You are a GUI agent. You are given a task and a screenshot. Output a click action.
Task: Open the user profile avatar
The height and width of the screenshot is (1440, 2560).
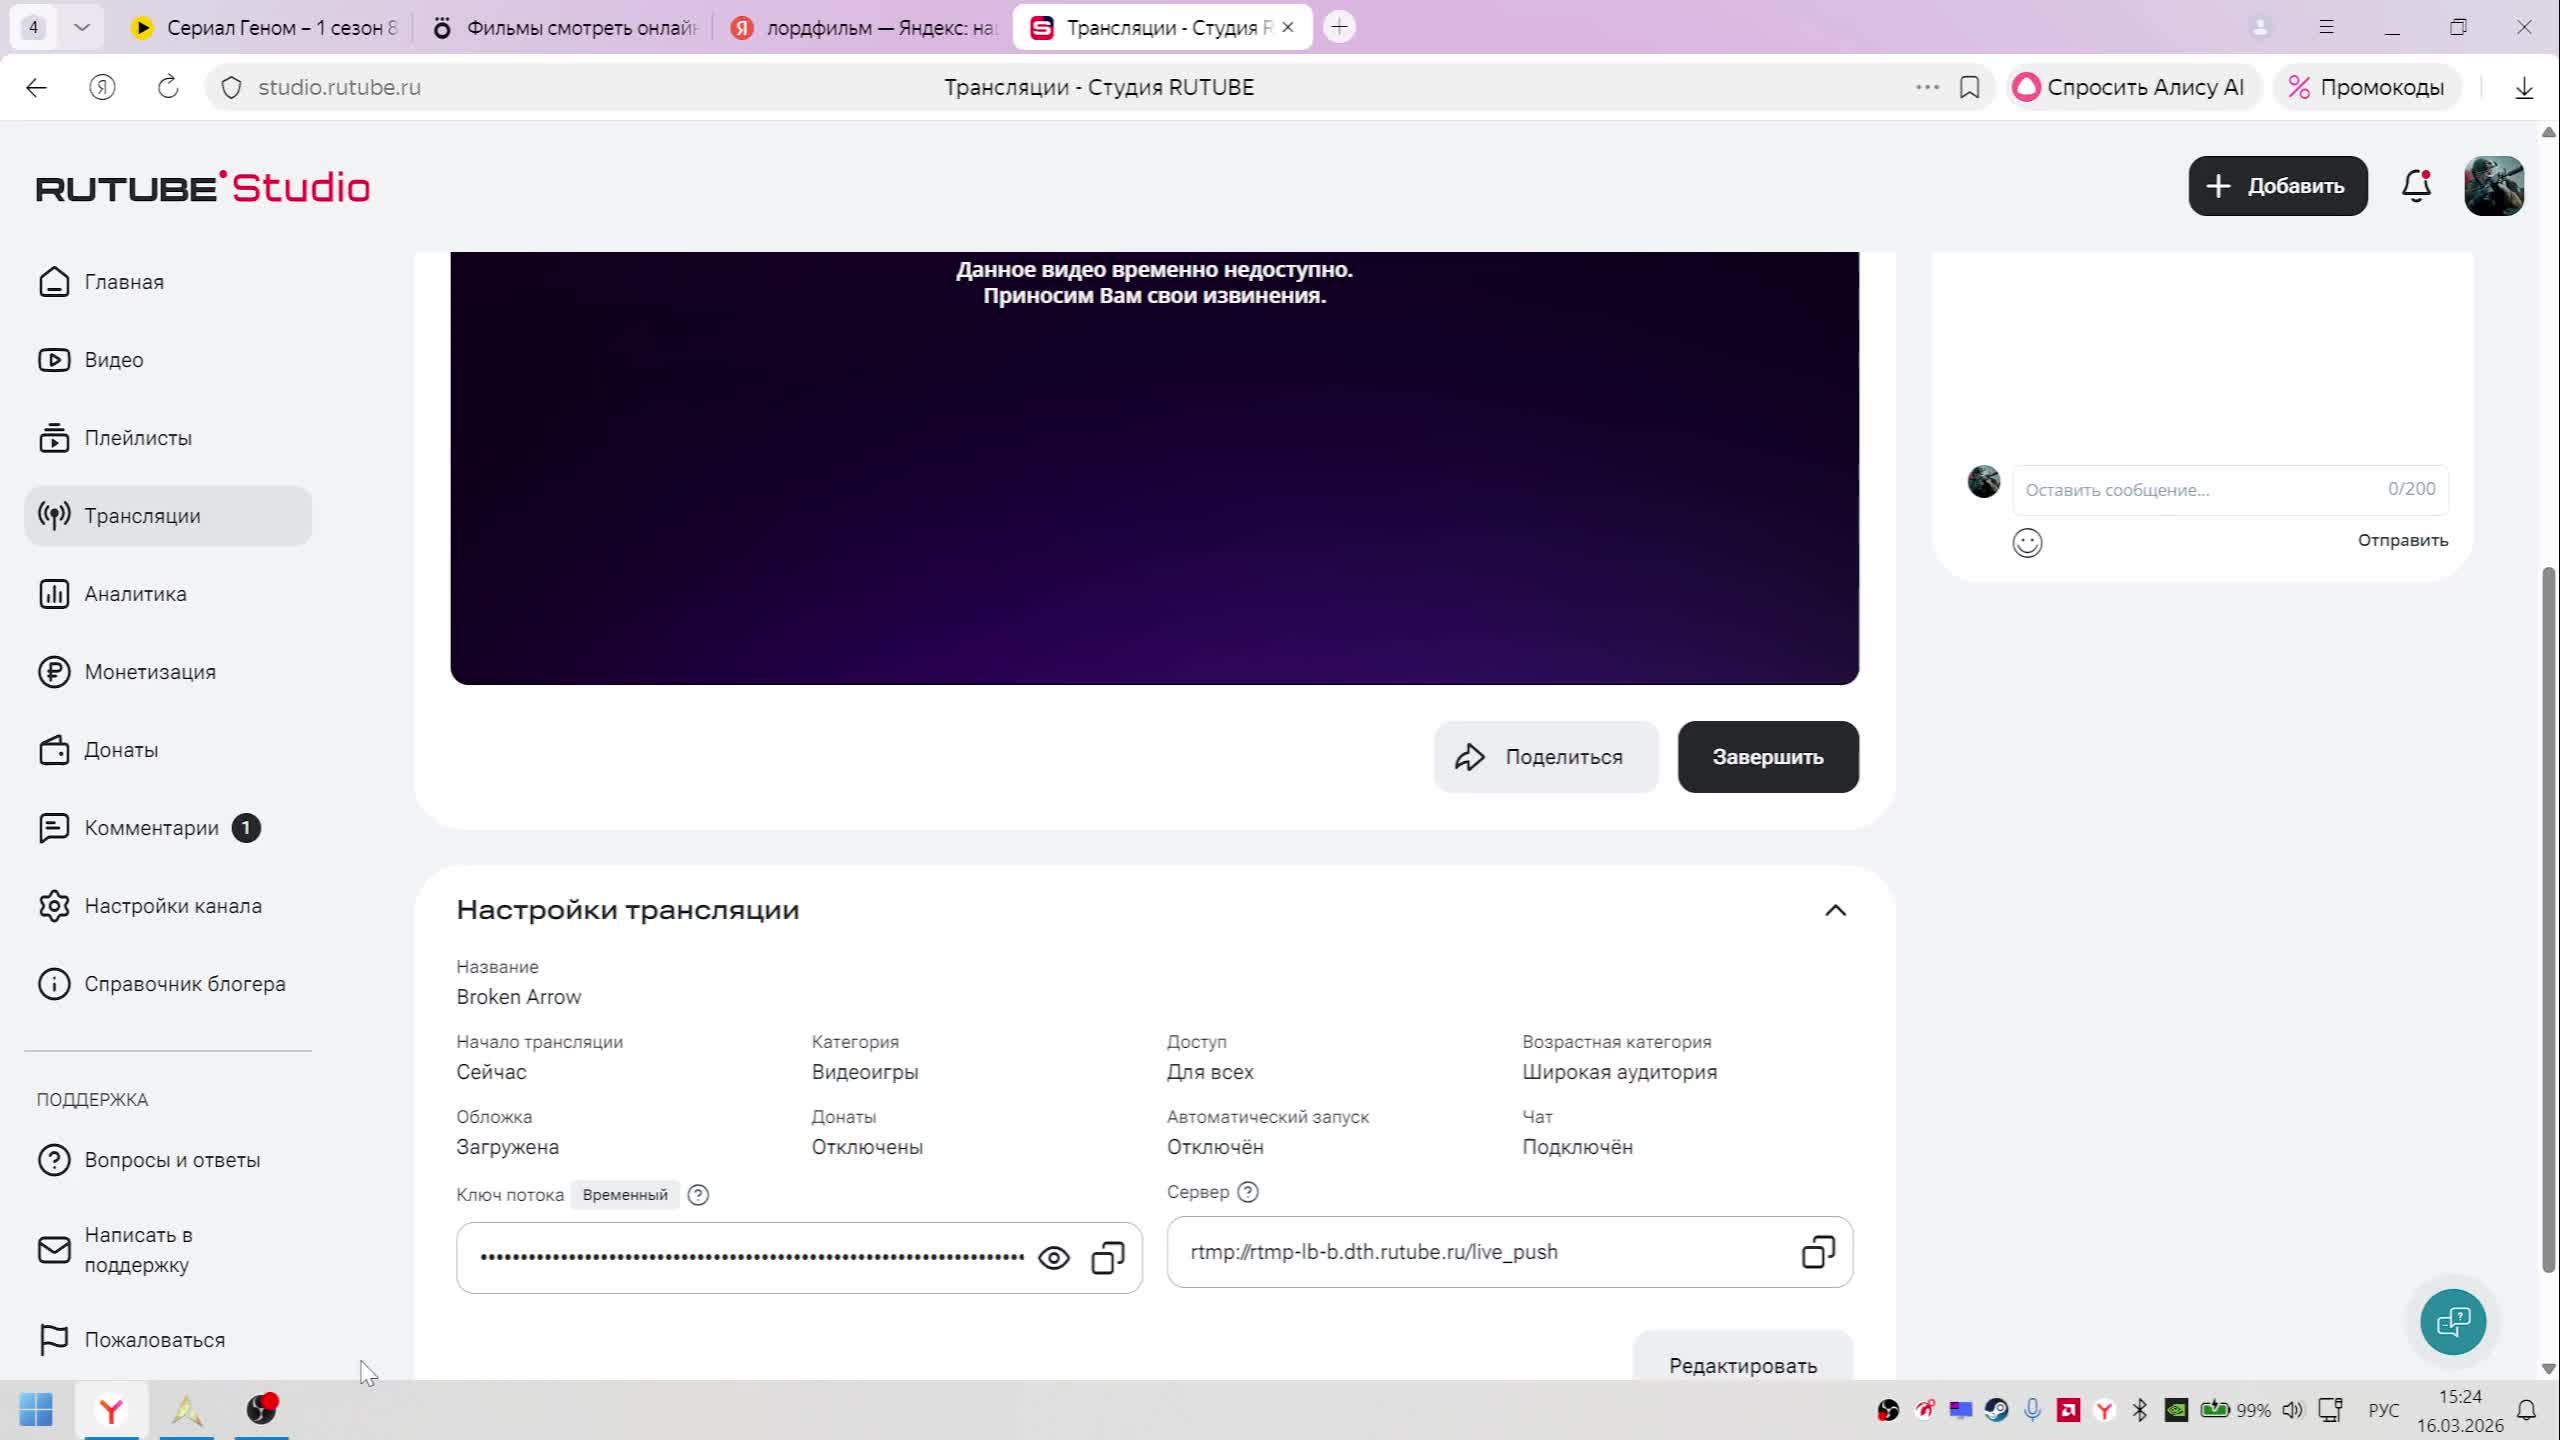[x=2493, y=186]
